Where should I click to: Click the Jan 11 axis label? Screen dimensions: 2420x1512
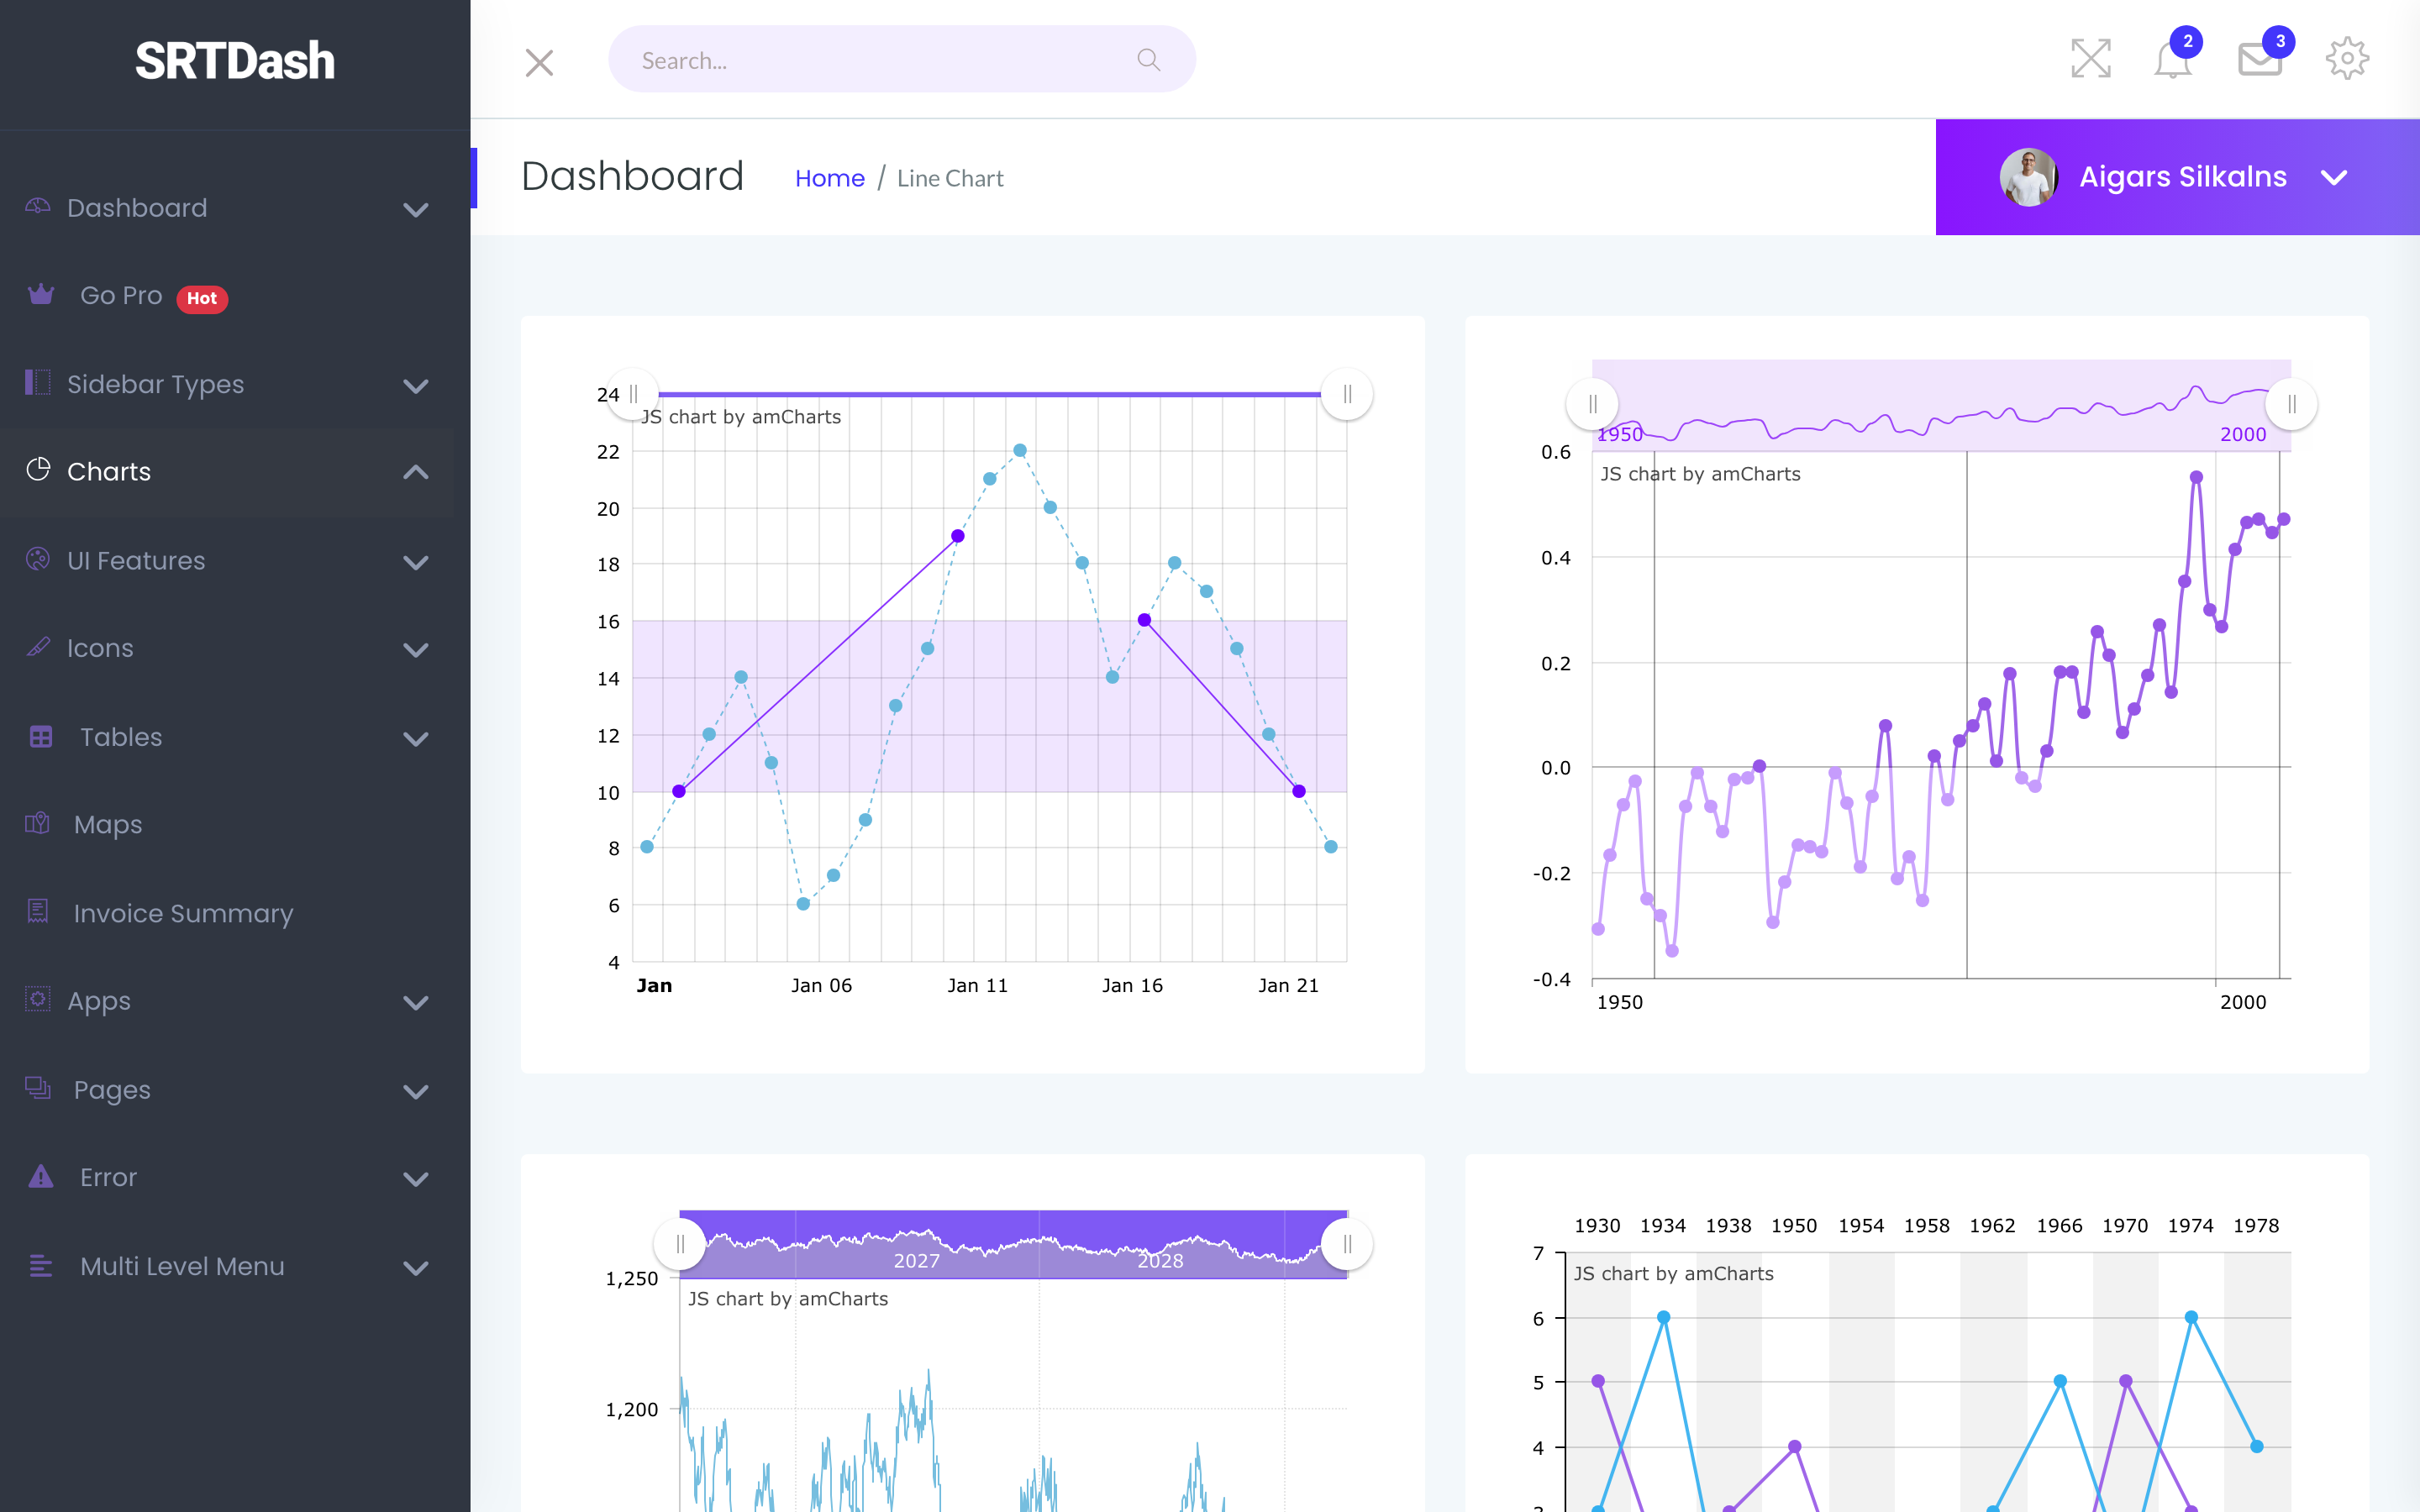[x=977, y=985]
